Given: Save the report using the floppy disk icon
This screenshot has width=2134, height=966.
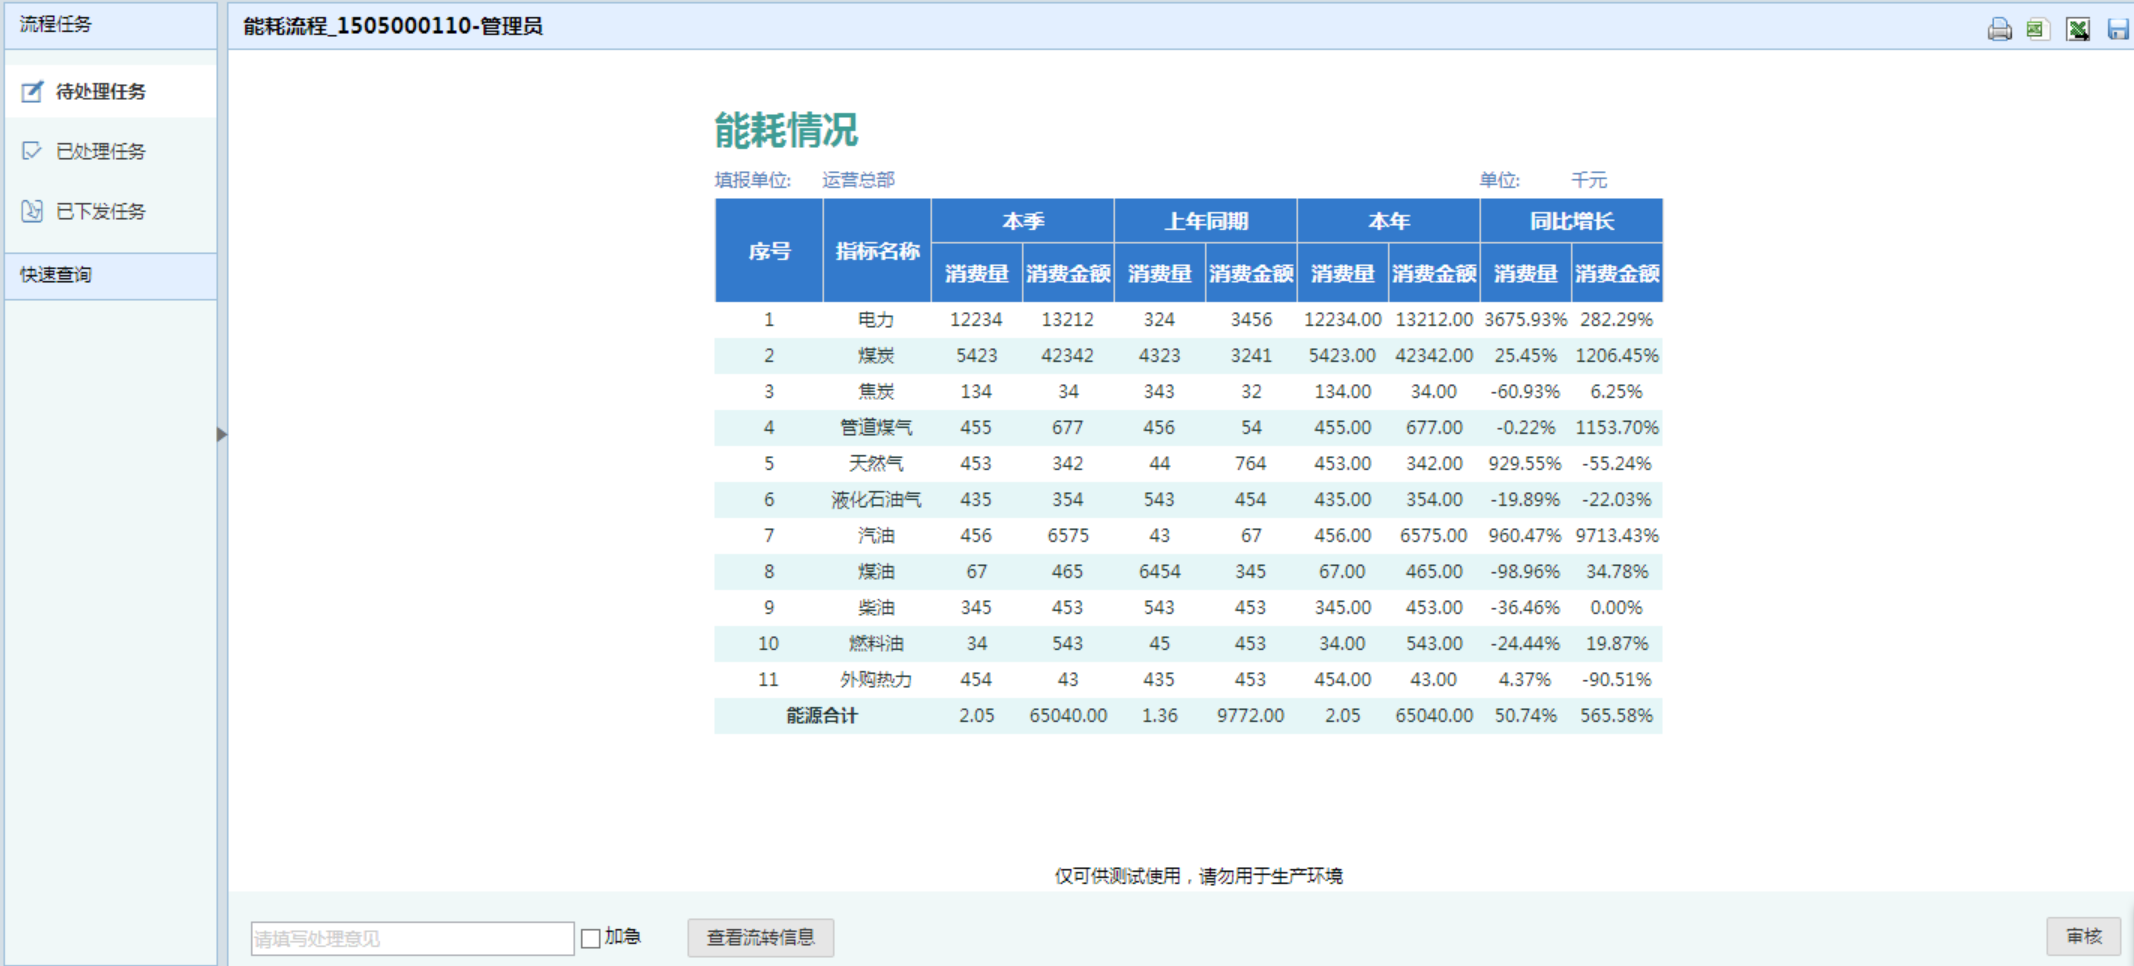Looking at the screenshot, I should pos(2117,29).
